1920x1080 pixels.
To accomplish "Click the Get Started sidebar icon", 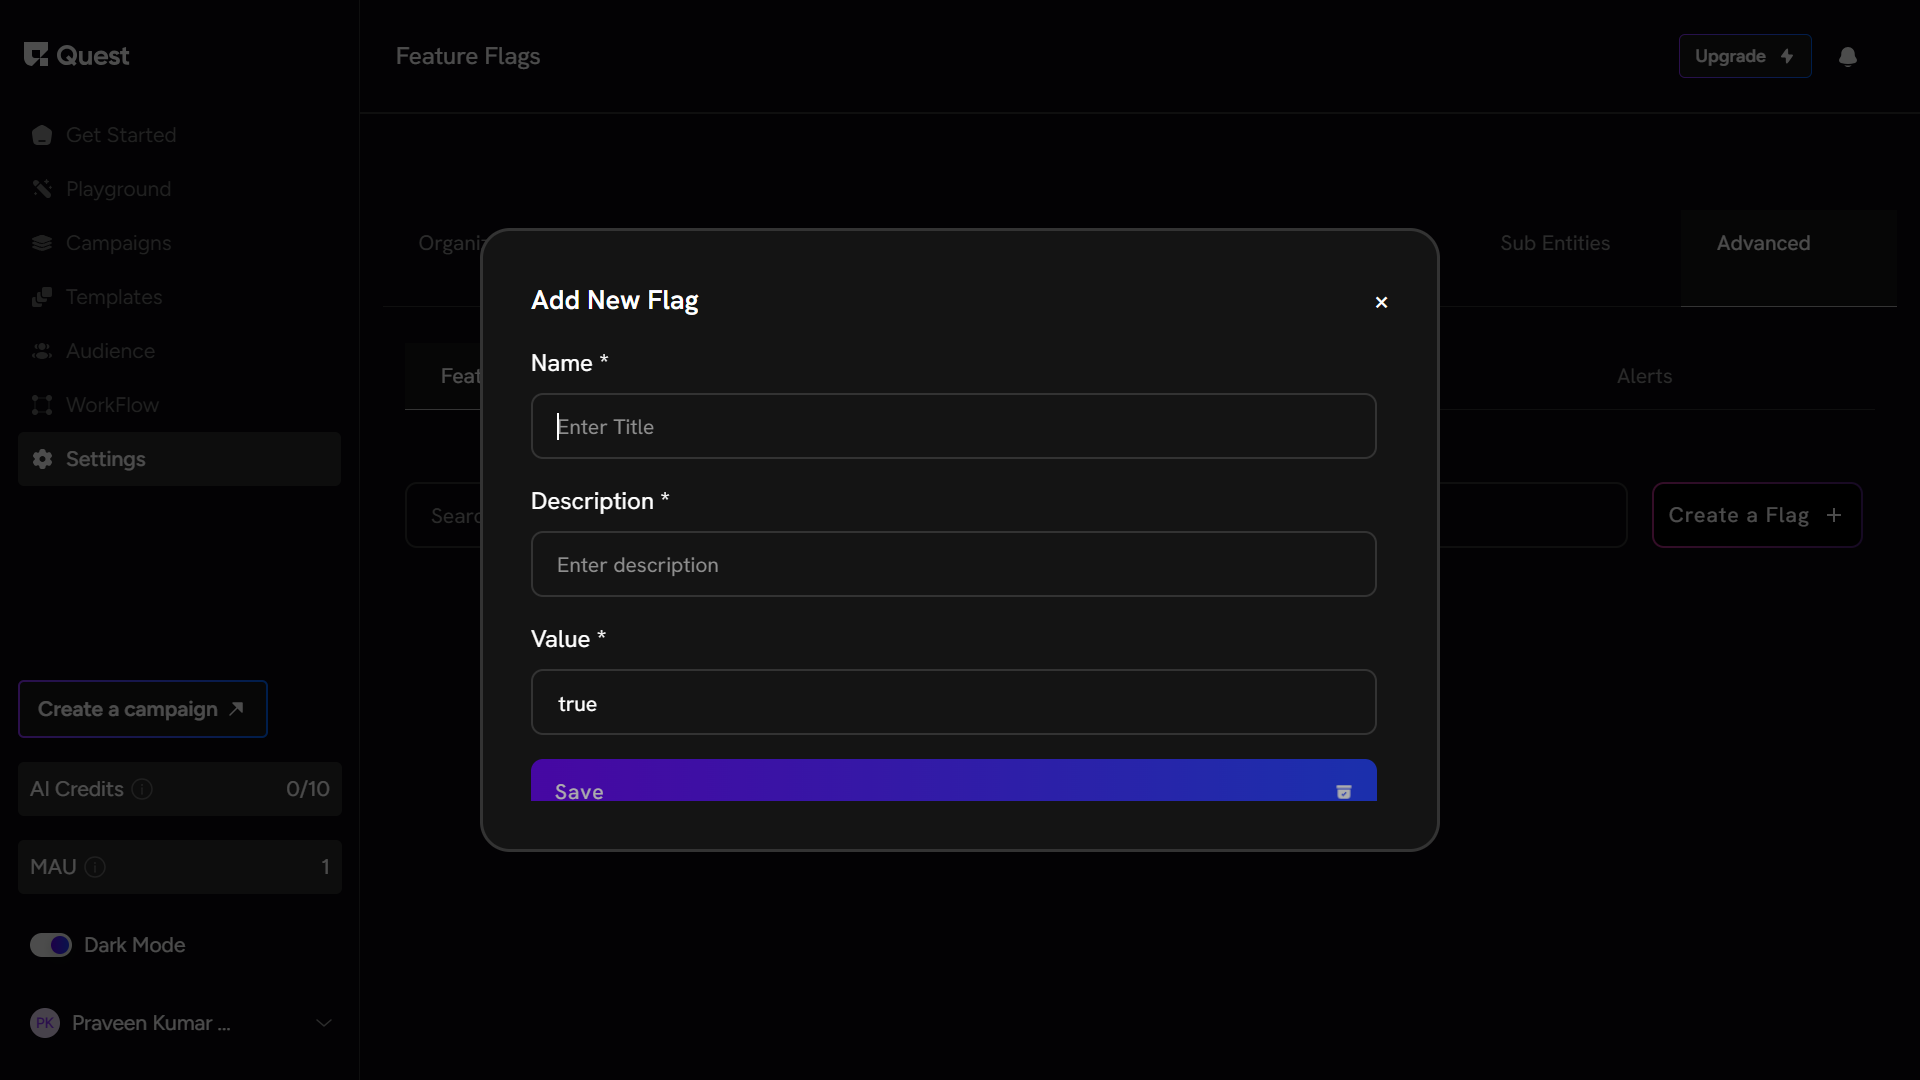I will (42, 135).
